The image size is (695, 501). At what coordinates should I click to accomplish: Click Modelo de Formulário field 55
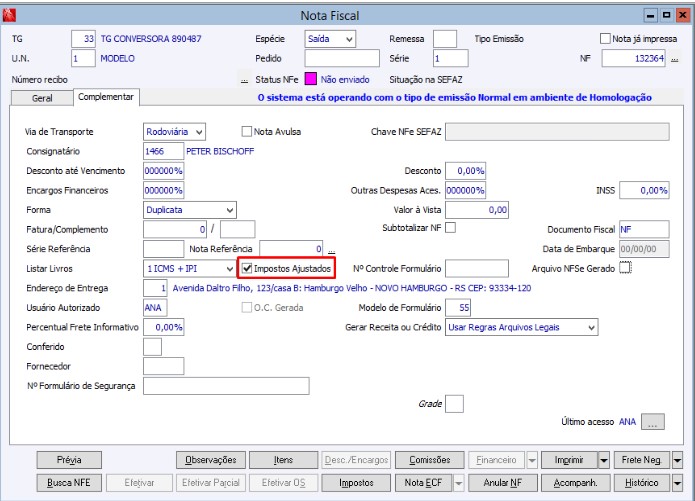point(458,307)
